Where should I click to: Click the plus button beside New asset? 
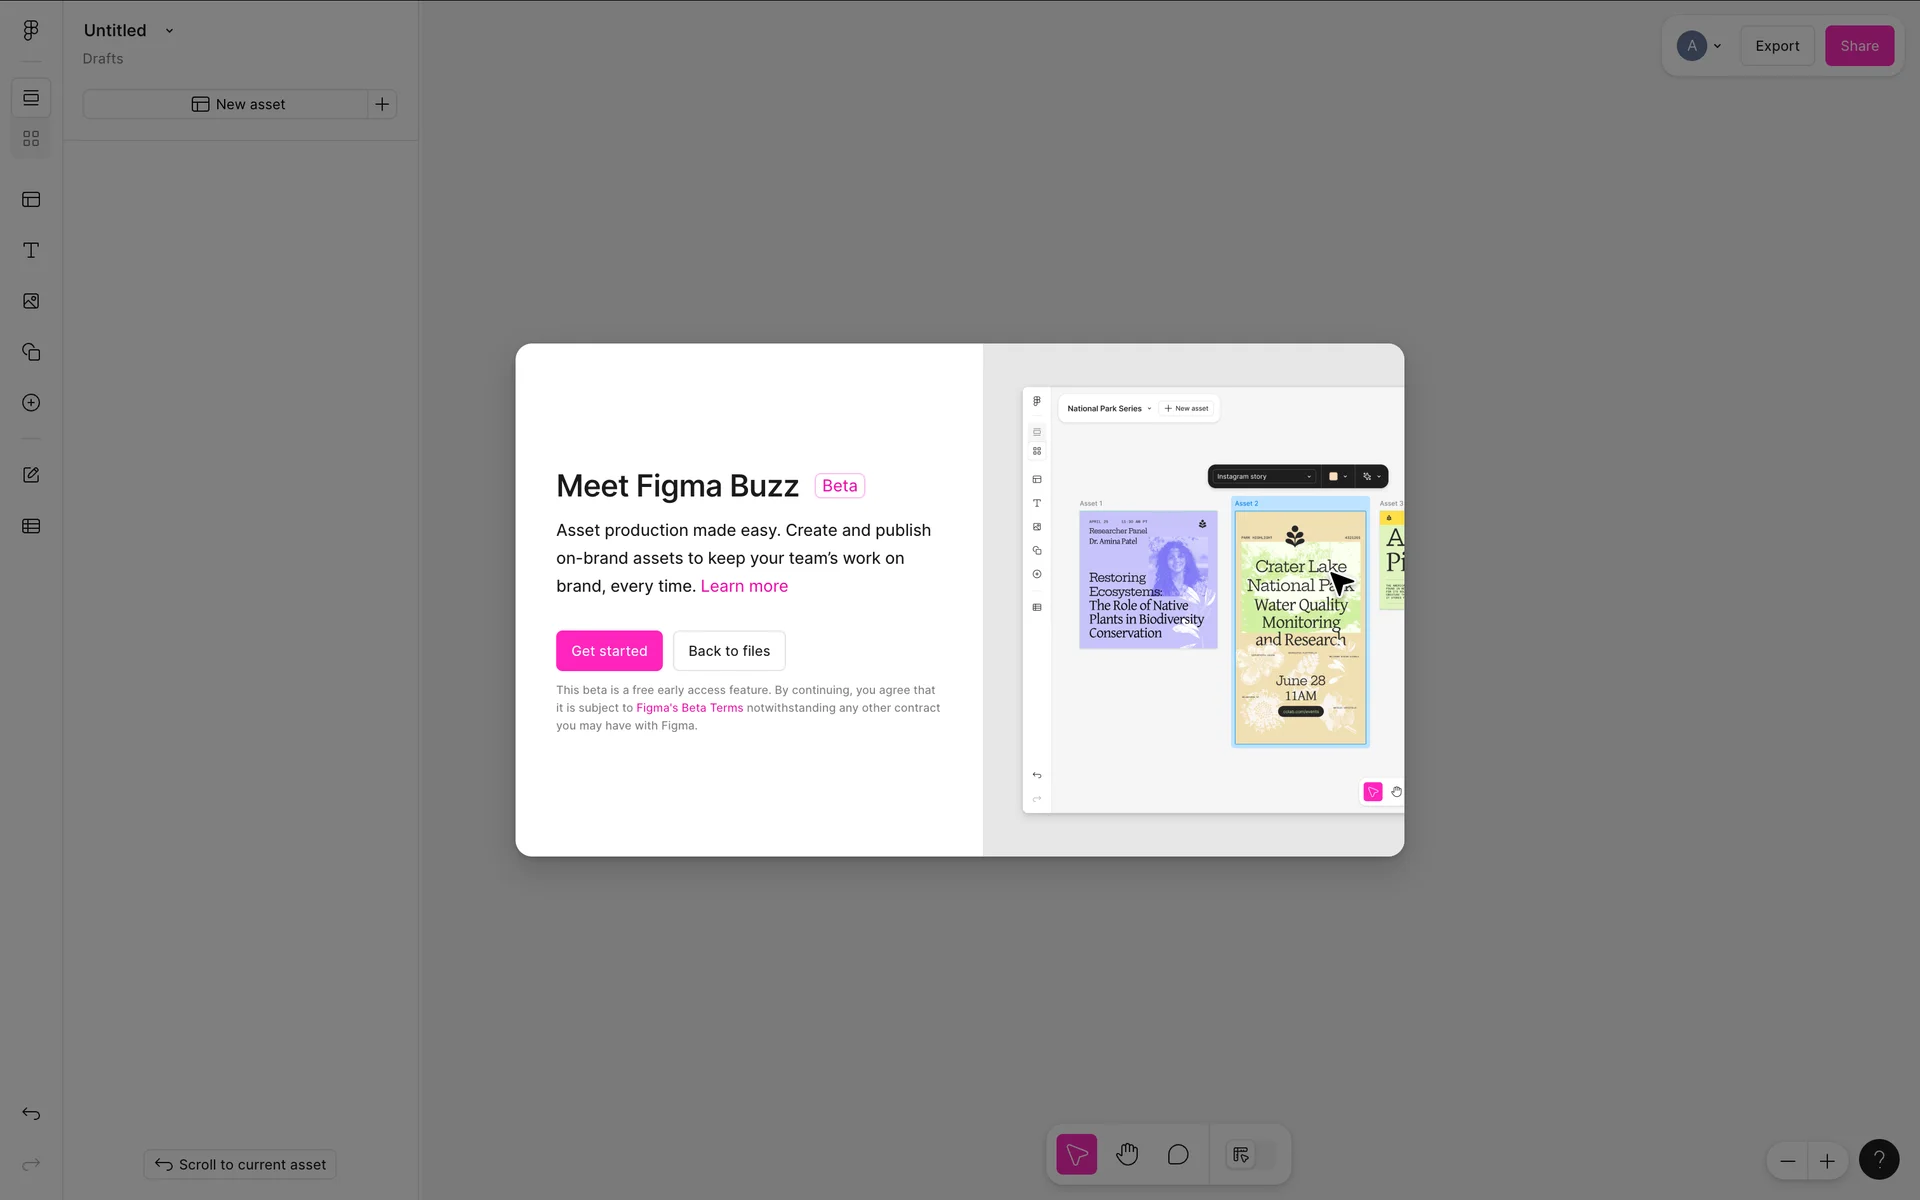click(x=382, y=104)
